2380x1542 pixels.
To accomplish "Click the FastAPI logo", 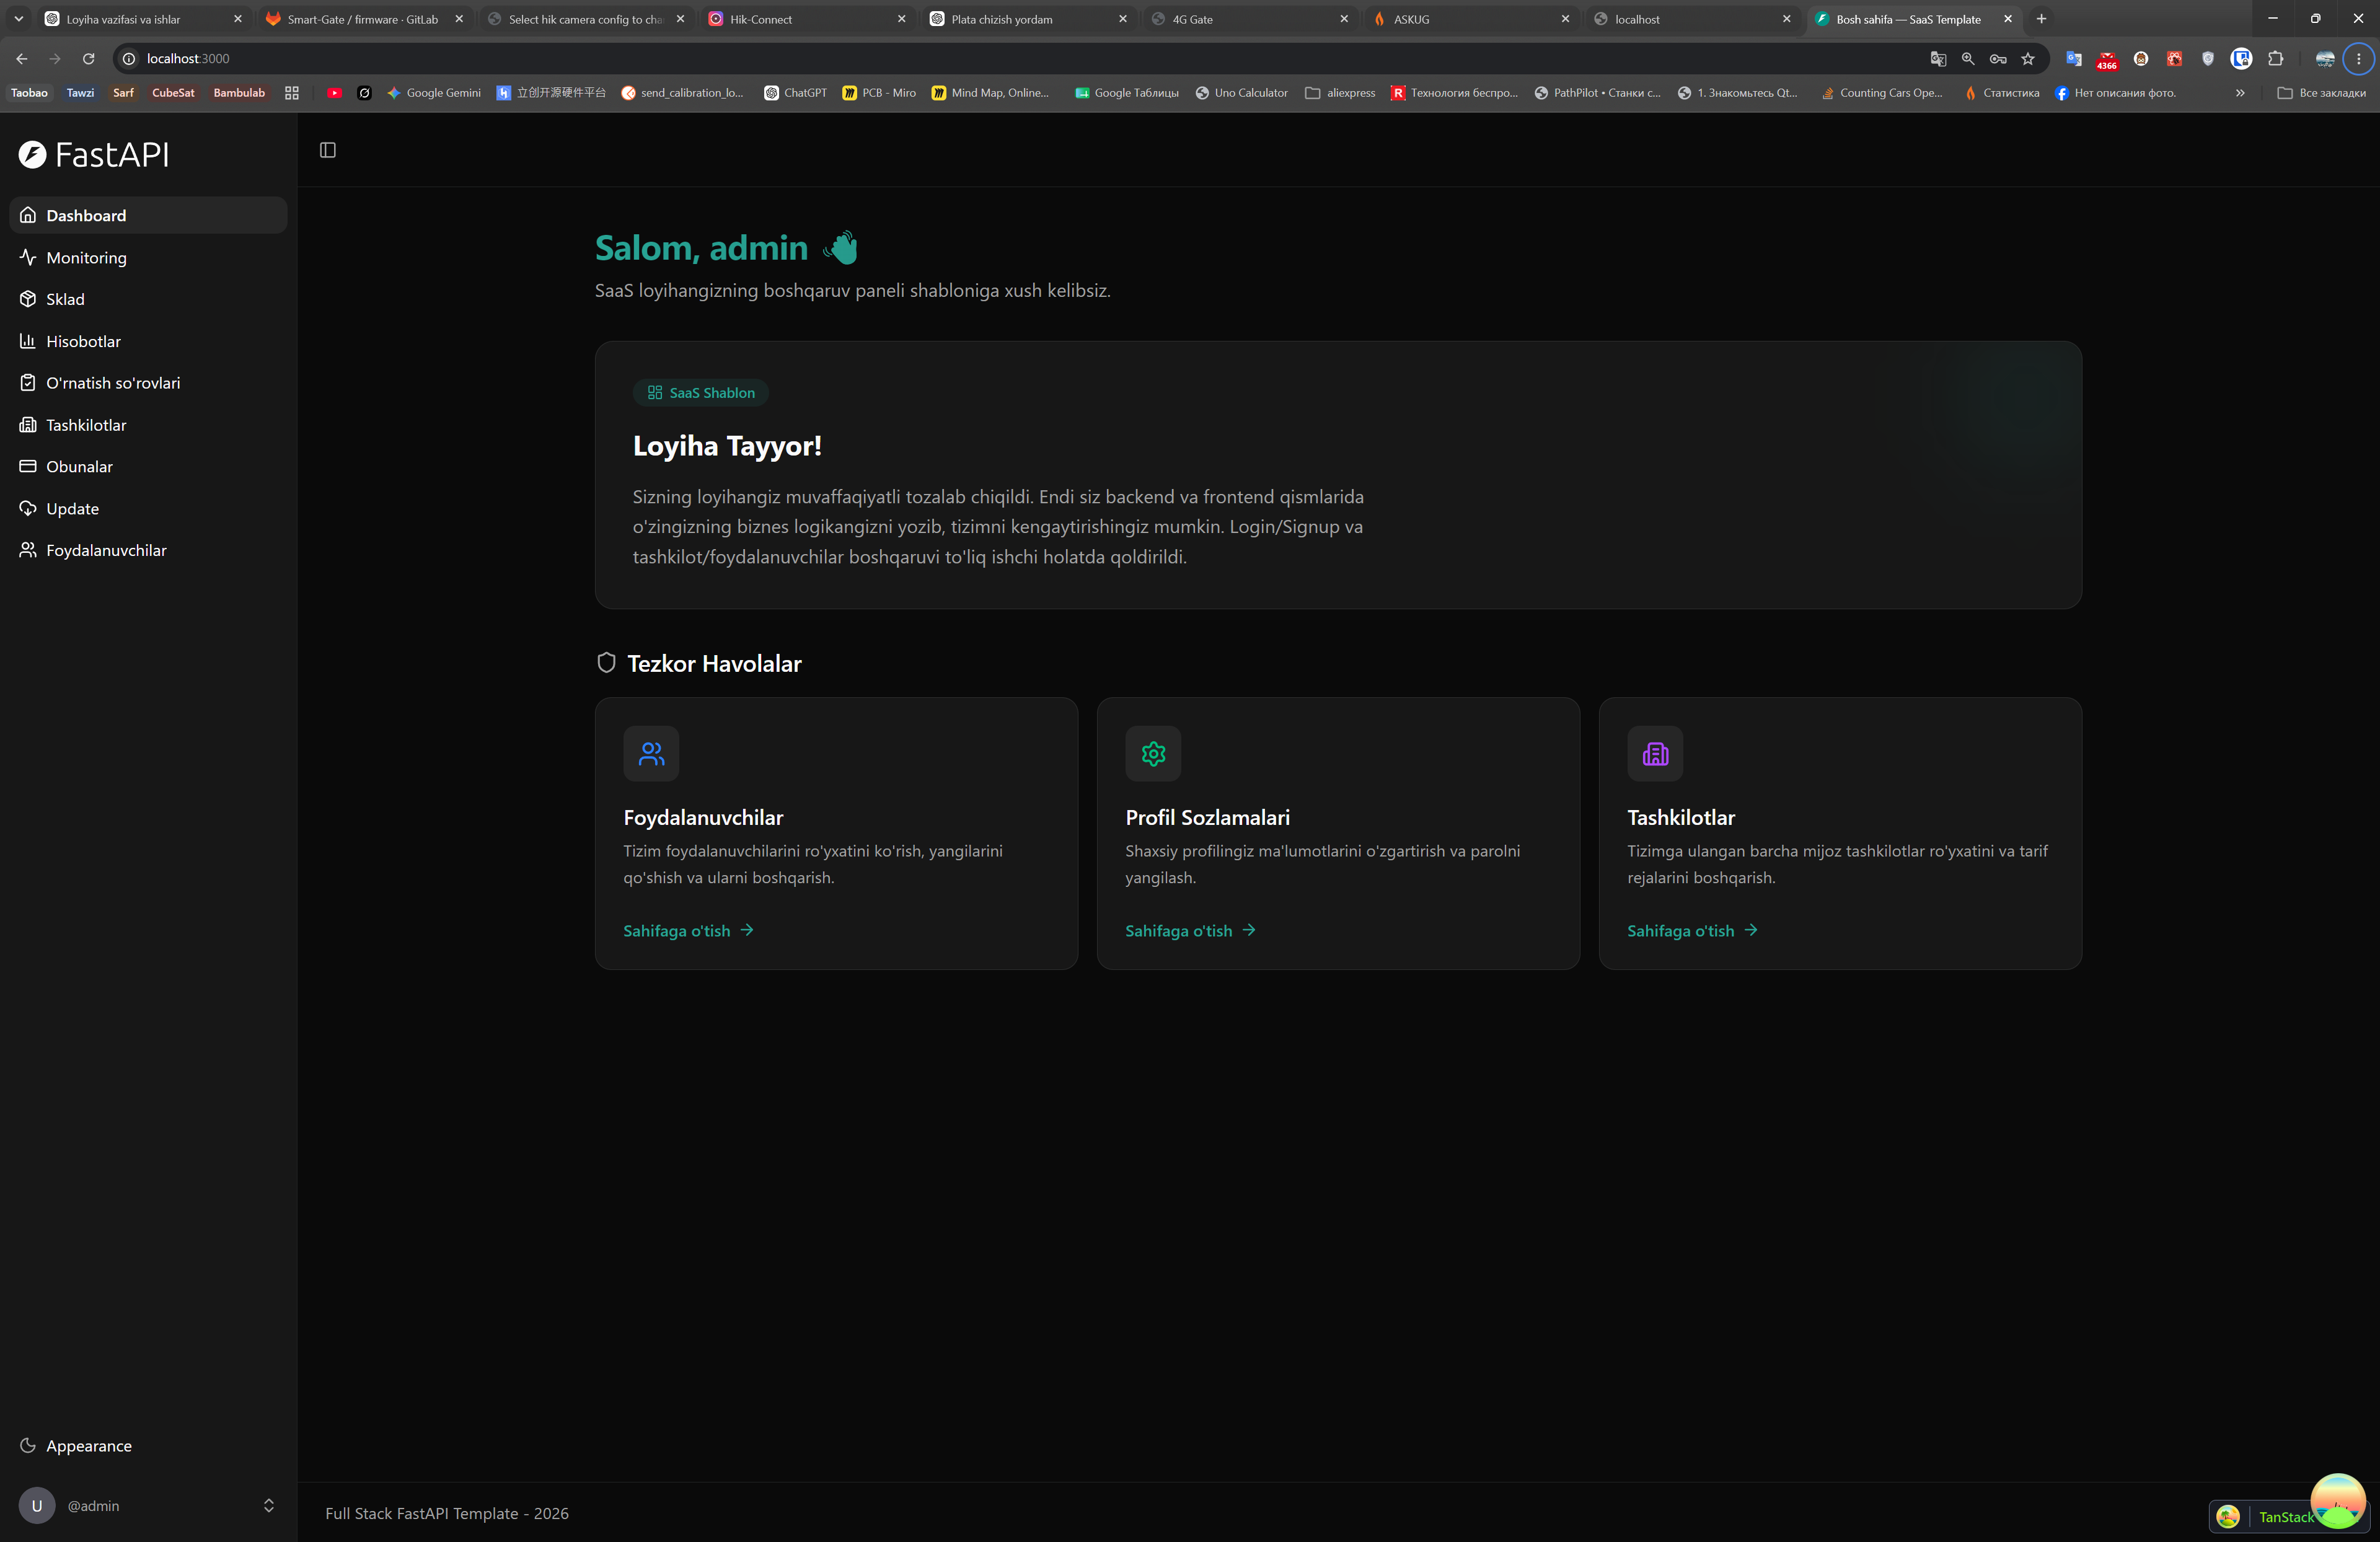I will [x=94, y=154].
